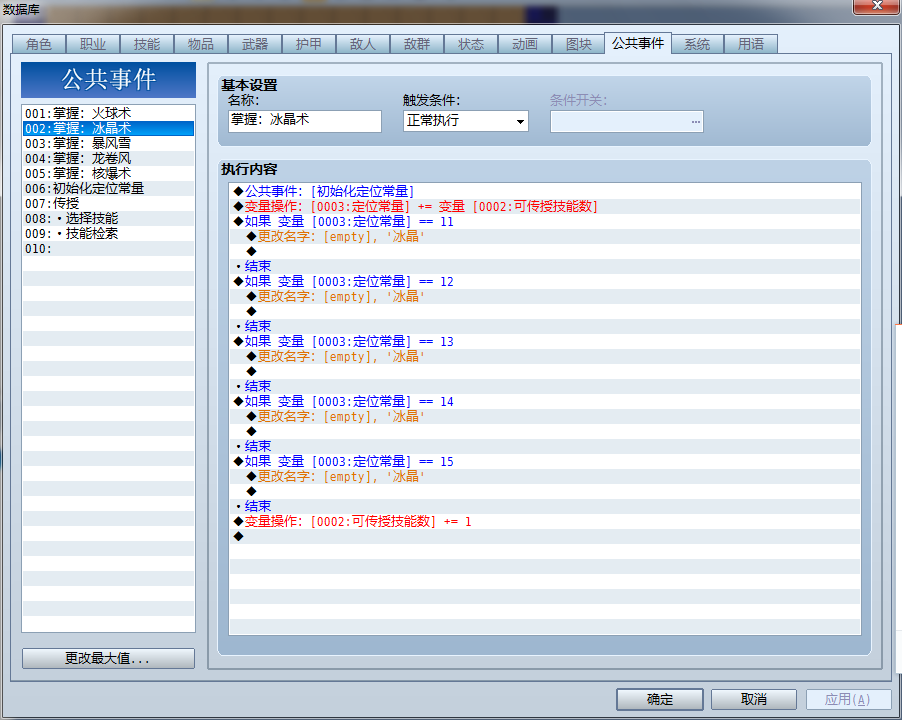Image resolution: width=902 pixels, height=720 pixels.
Task: Select command 公共事件:[初始化定位常量]
Action: click(545, 192)
